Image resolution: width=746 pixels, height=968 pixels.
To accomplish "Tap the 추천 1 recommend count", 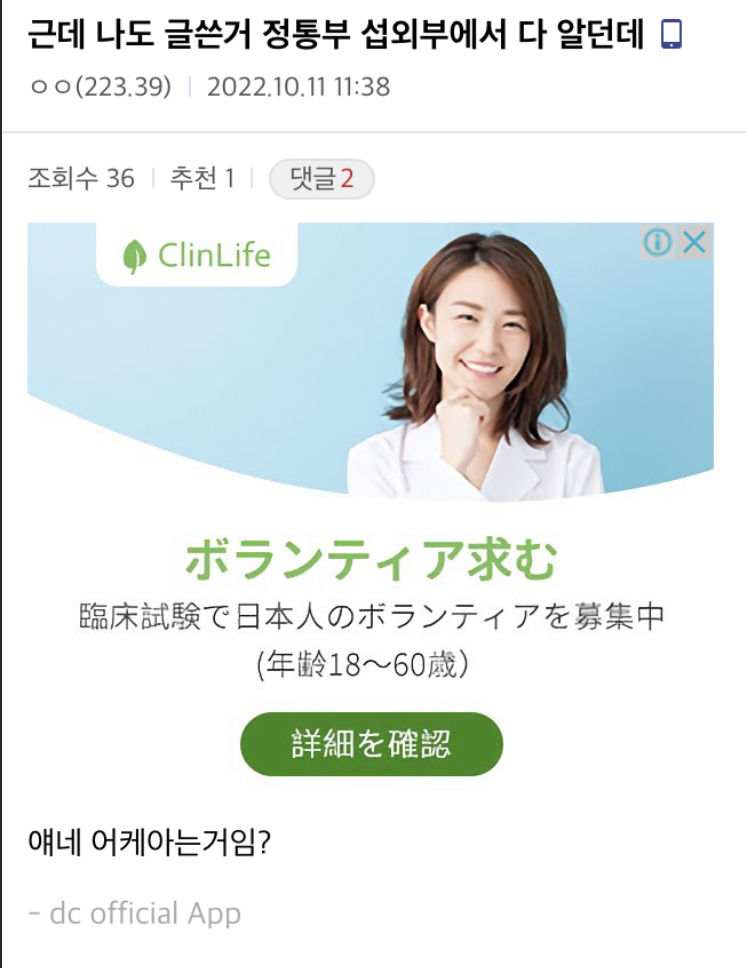I will [203, 179].
